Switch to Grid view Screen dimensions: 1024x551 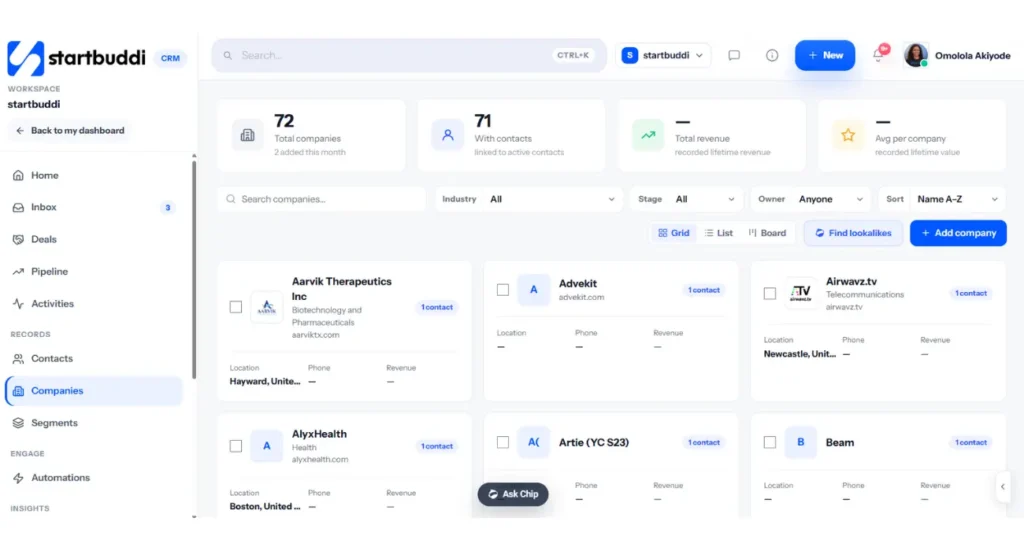pos(674,233)
